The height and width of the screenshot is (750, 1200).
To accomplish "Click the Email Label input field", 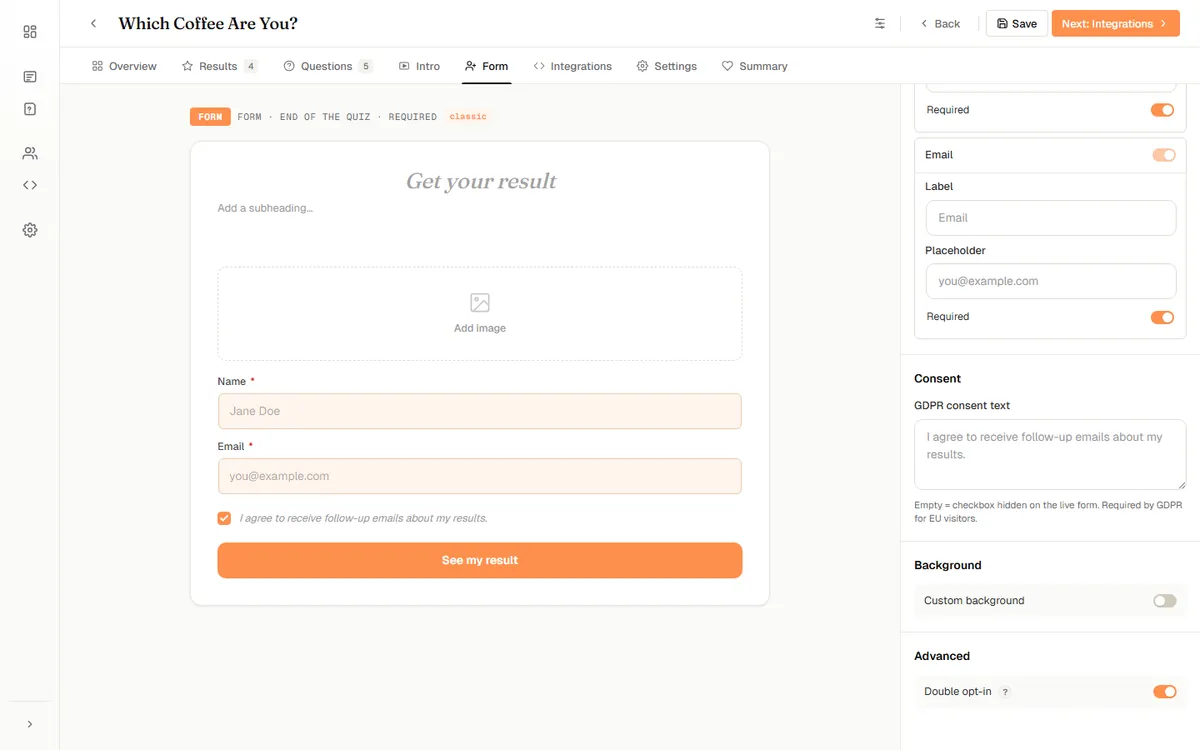I will (1050, 218).
